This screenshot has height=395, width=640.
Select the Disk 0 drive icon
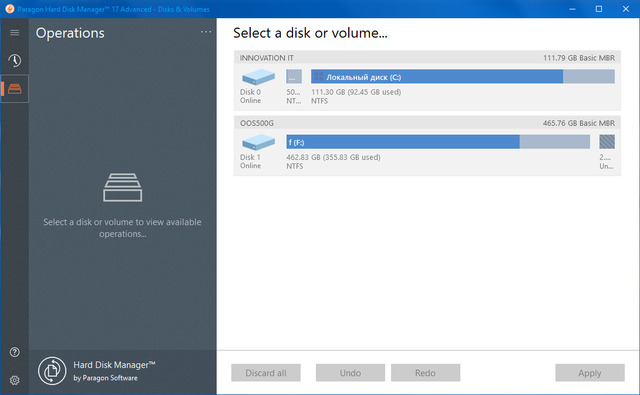[258, 77]
